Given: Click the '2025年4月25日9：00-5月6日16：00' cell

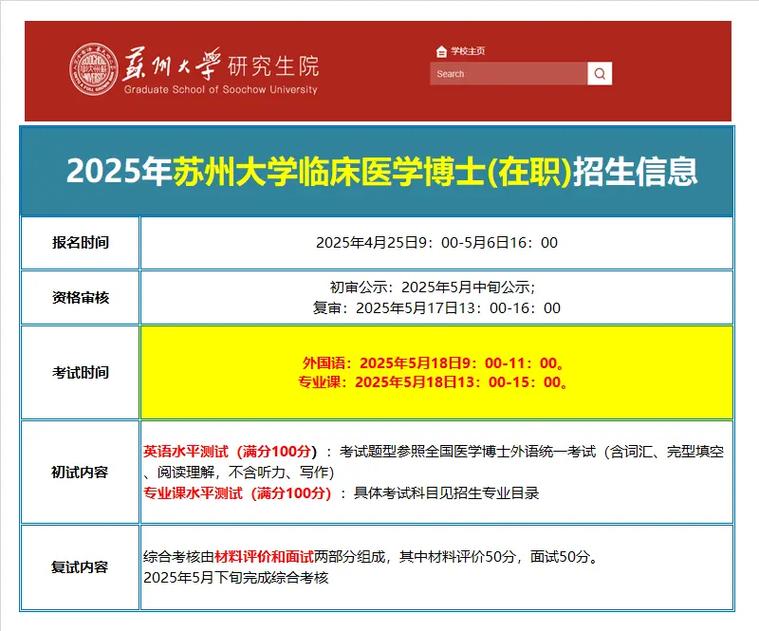Looking at the screenshot, I should (x=437, y=242).
